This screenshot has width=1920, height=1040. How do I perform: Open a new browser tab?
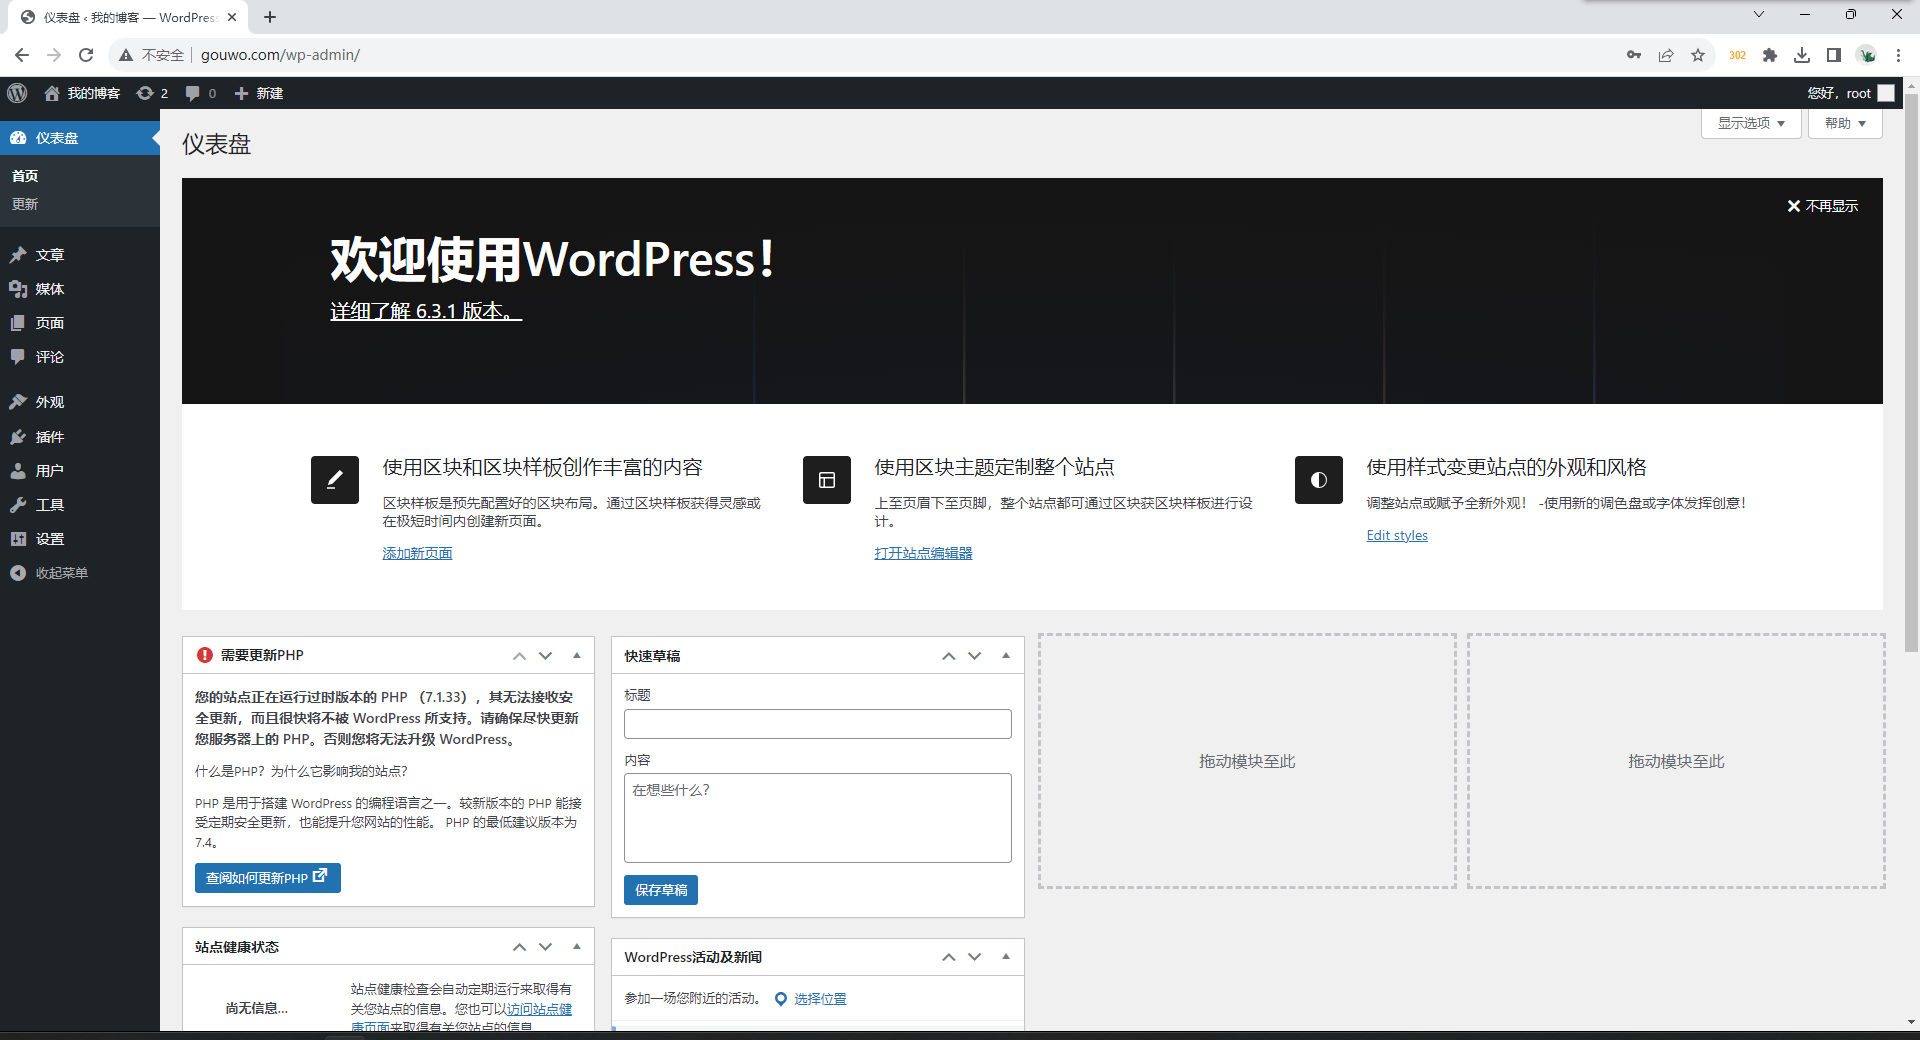[x=270, y=17]
